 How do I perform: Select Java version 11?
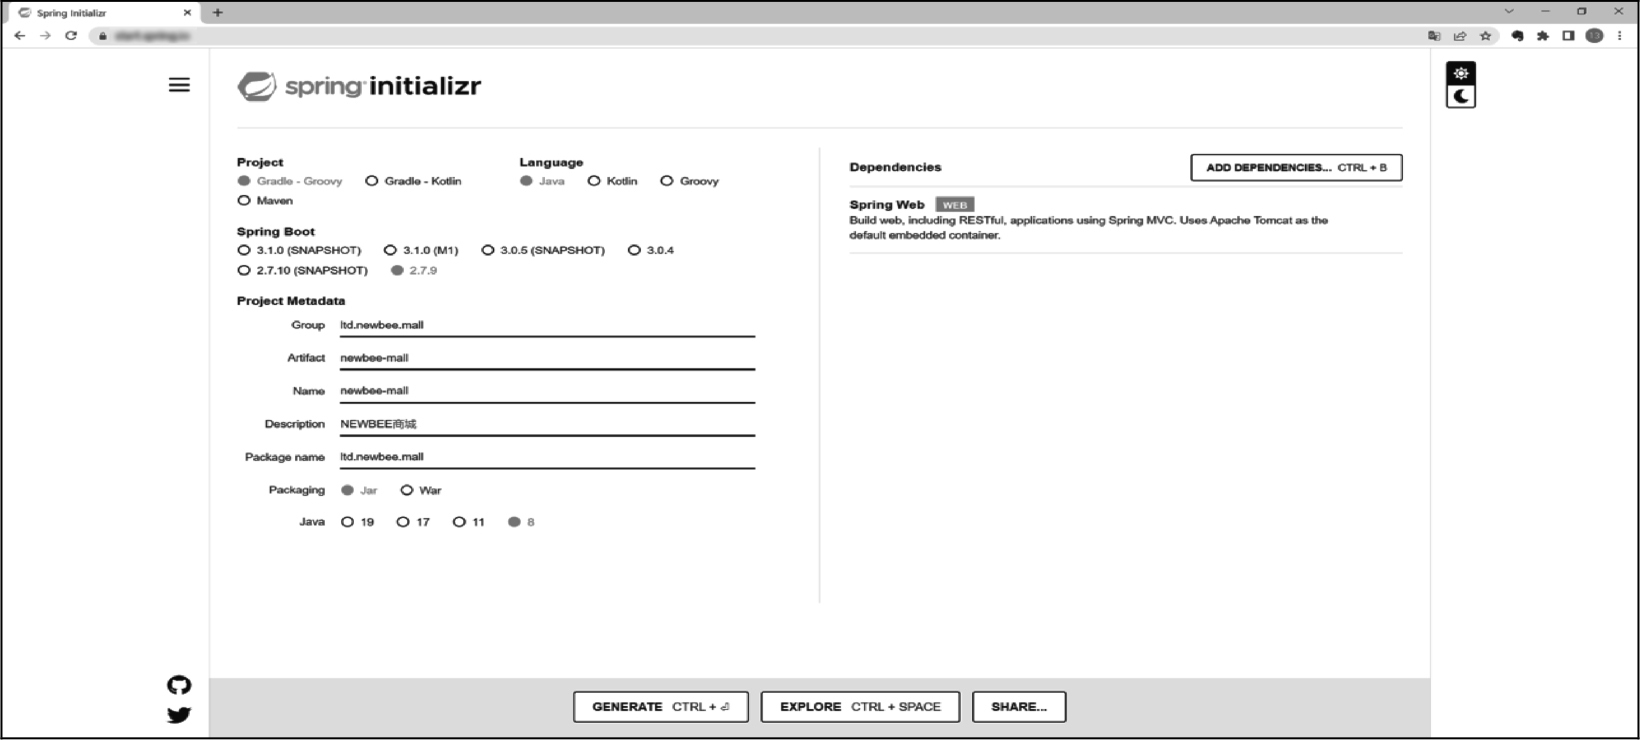[x=469, y=522]
